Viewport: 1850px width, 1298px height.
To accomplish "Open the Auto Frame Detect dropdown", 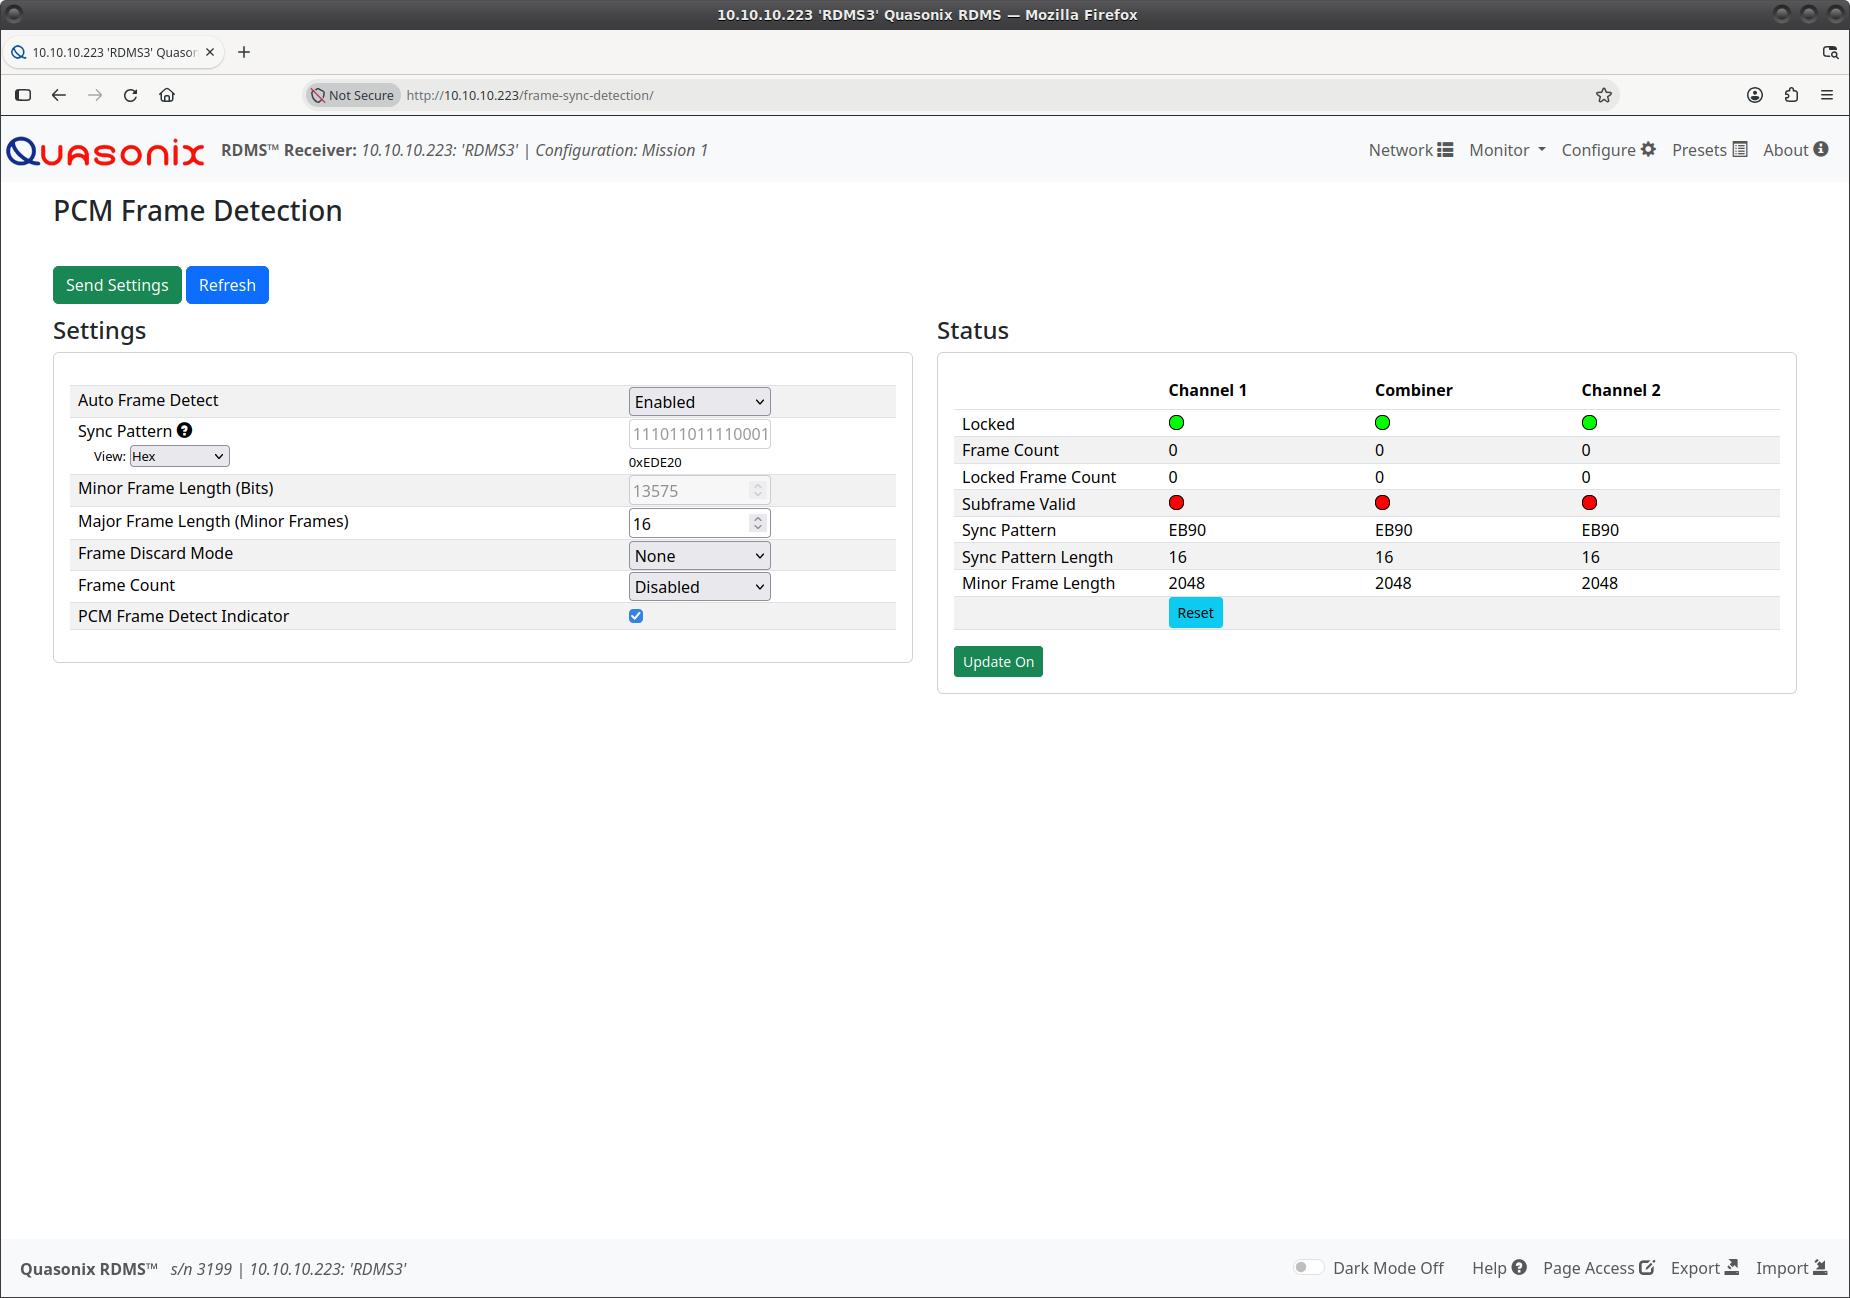I will (700, 402).
